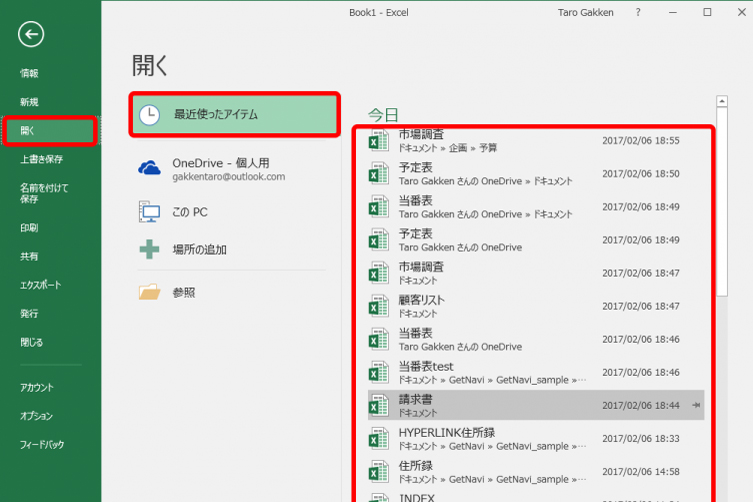Click the green plus icon for 場所の追加
This screenshot has height=502, width=753.
coord(149,249)
